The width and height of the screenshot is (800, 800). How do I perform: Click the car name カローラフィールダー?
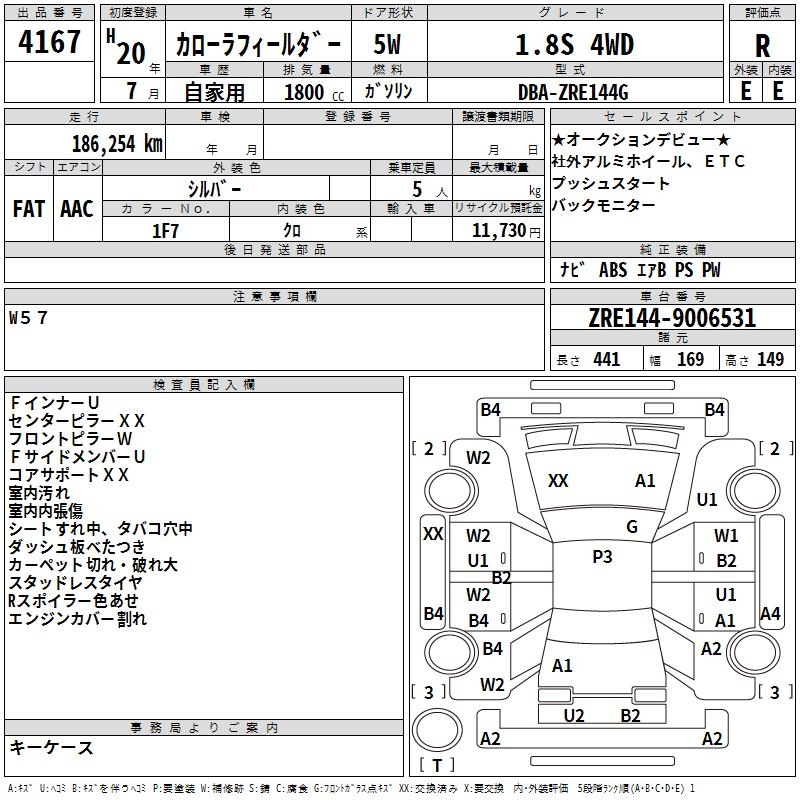click(258, 45)
